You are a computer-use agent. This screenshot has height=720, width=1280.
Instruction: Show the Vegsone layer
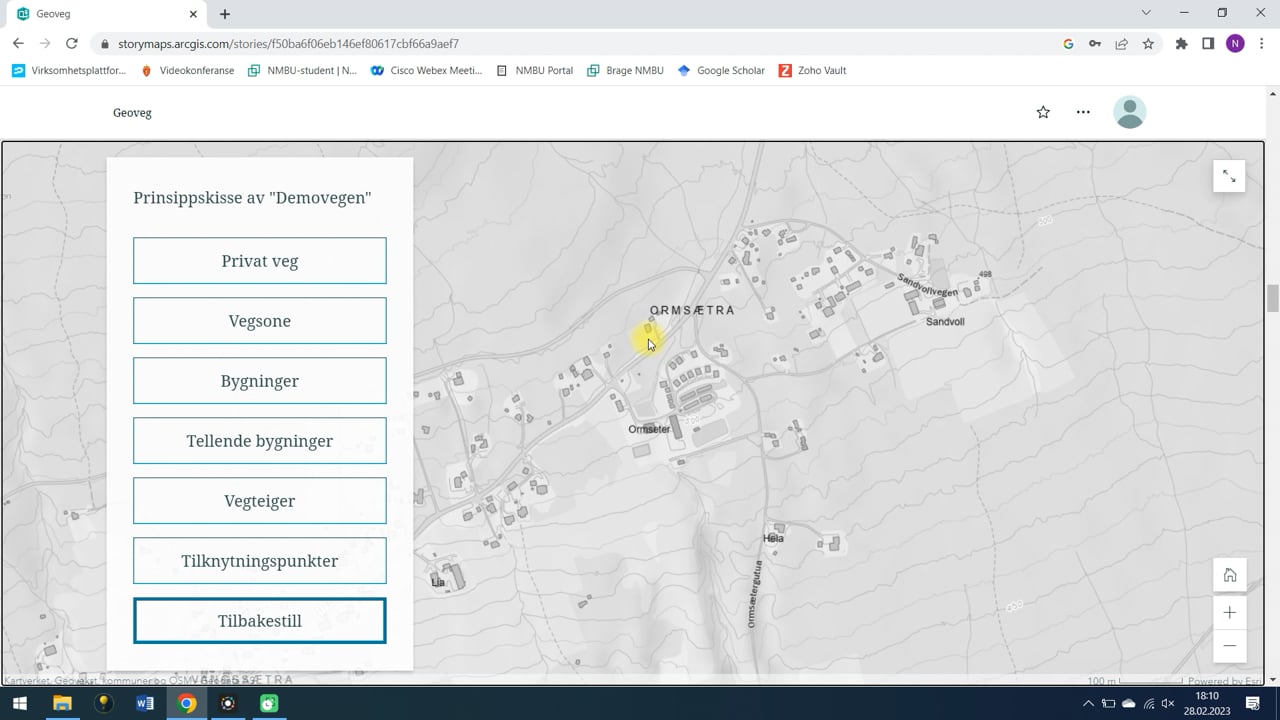coord(260,321)
